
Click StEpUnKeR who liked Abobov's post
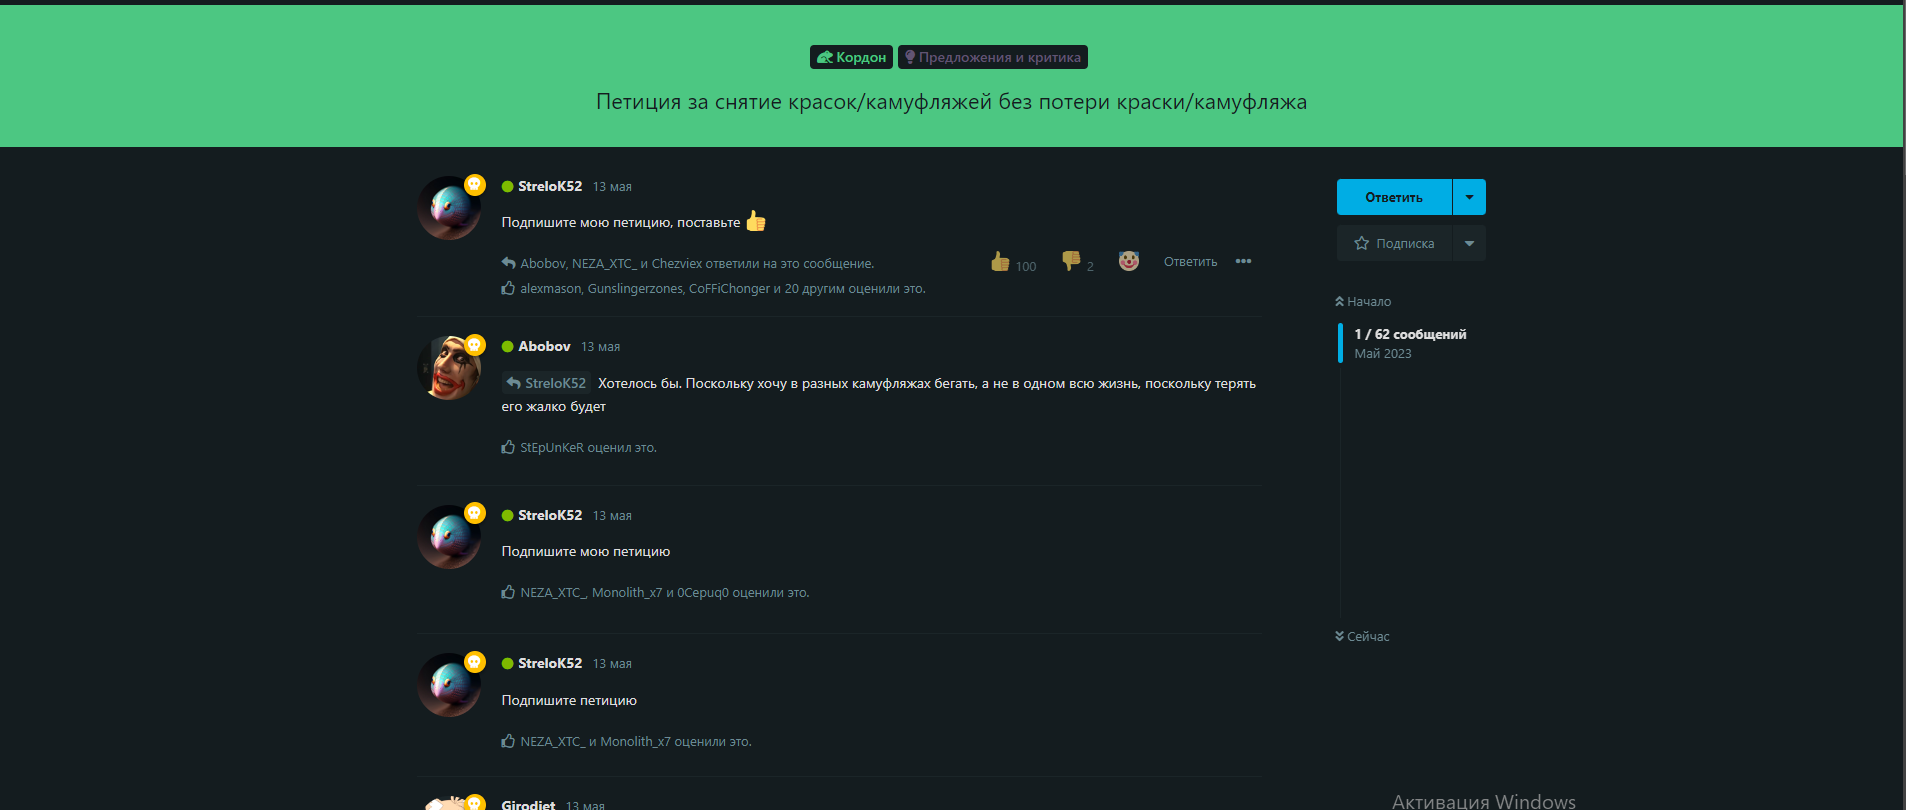point(552,447)
